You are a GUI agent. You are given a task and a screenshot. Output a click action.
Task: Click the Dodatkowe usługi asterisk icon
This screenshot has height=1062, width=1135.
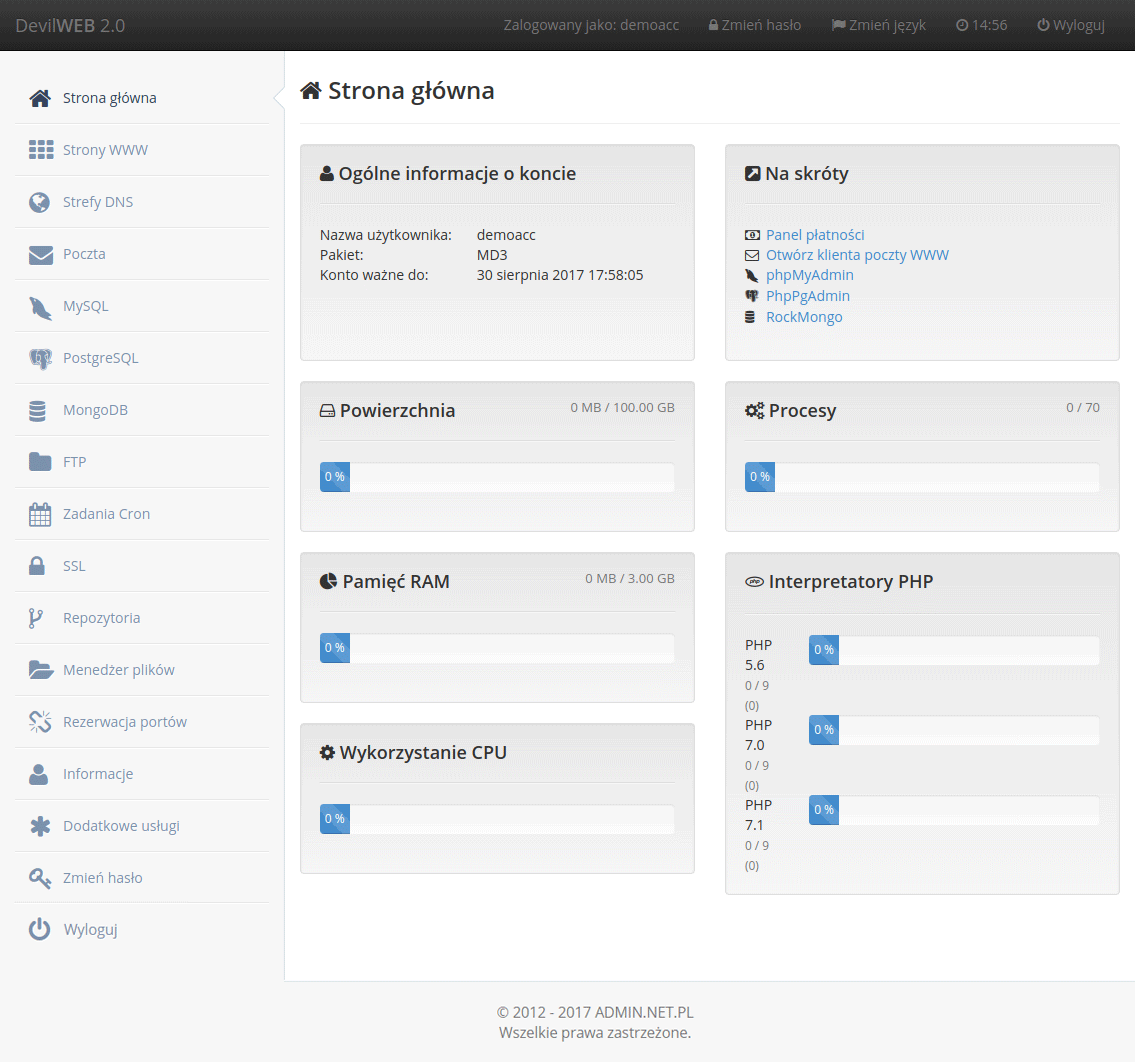coord(40,827)
